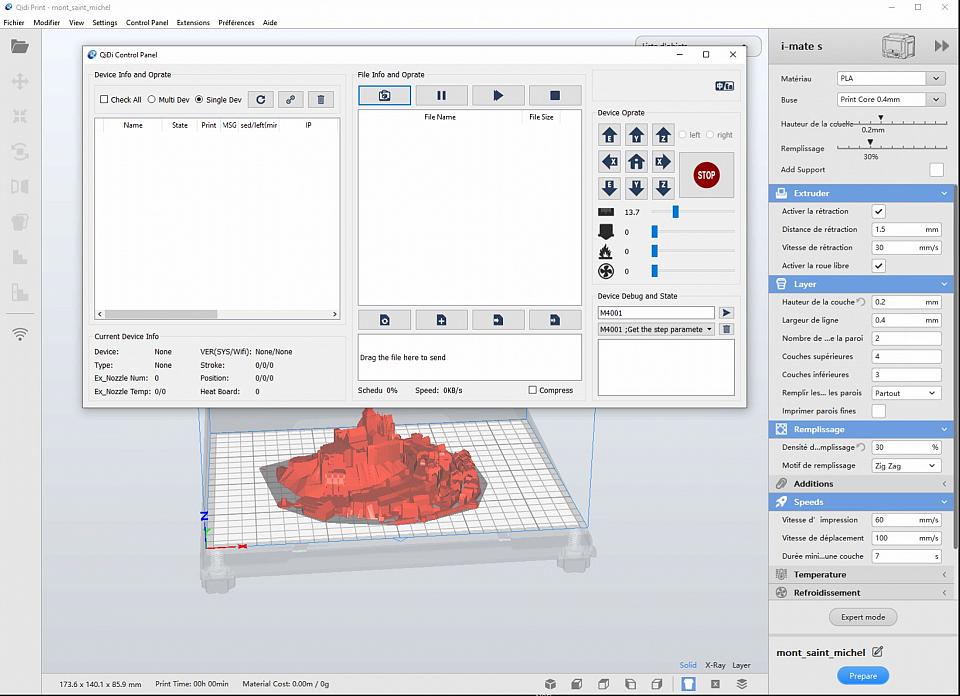Click the language switch icon in Control Panel
This screenshot has height=696, width=960.
724,86
